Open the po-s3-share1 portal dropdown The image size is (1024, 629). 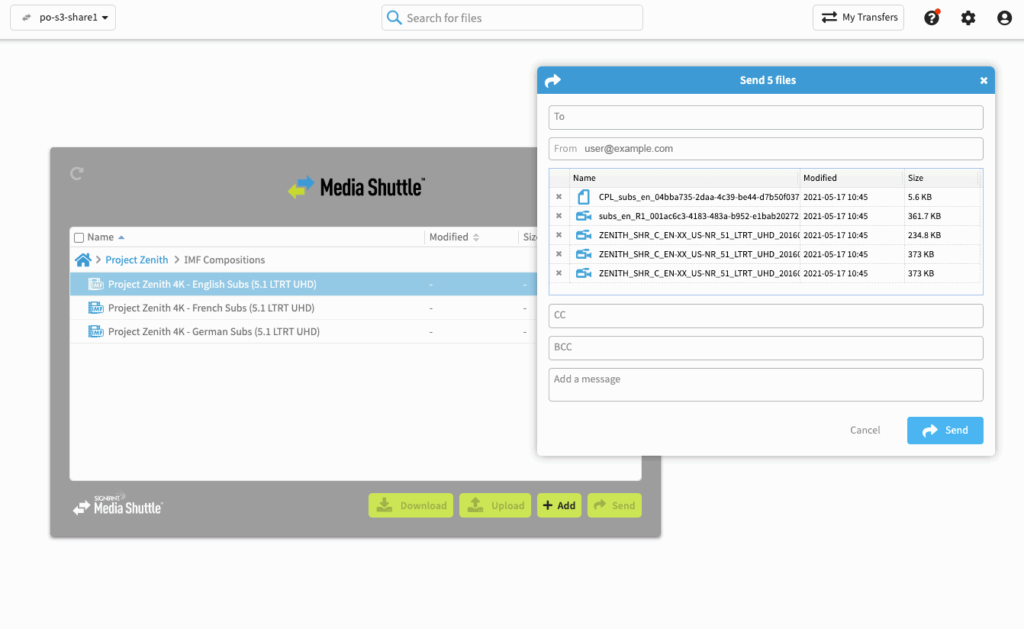tap(63, 18)
